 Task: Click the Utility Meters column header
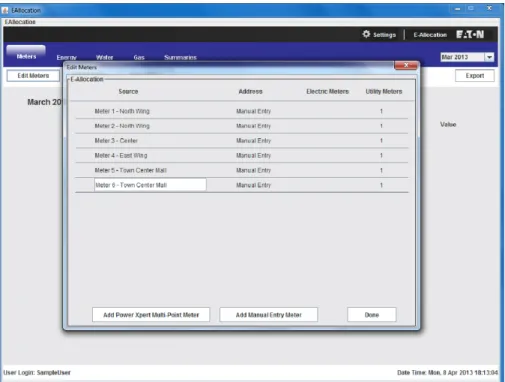[x=384, y=91]
